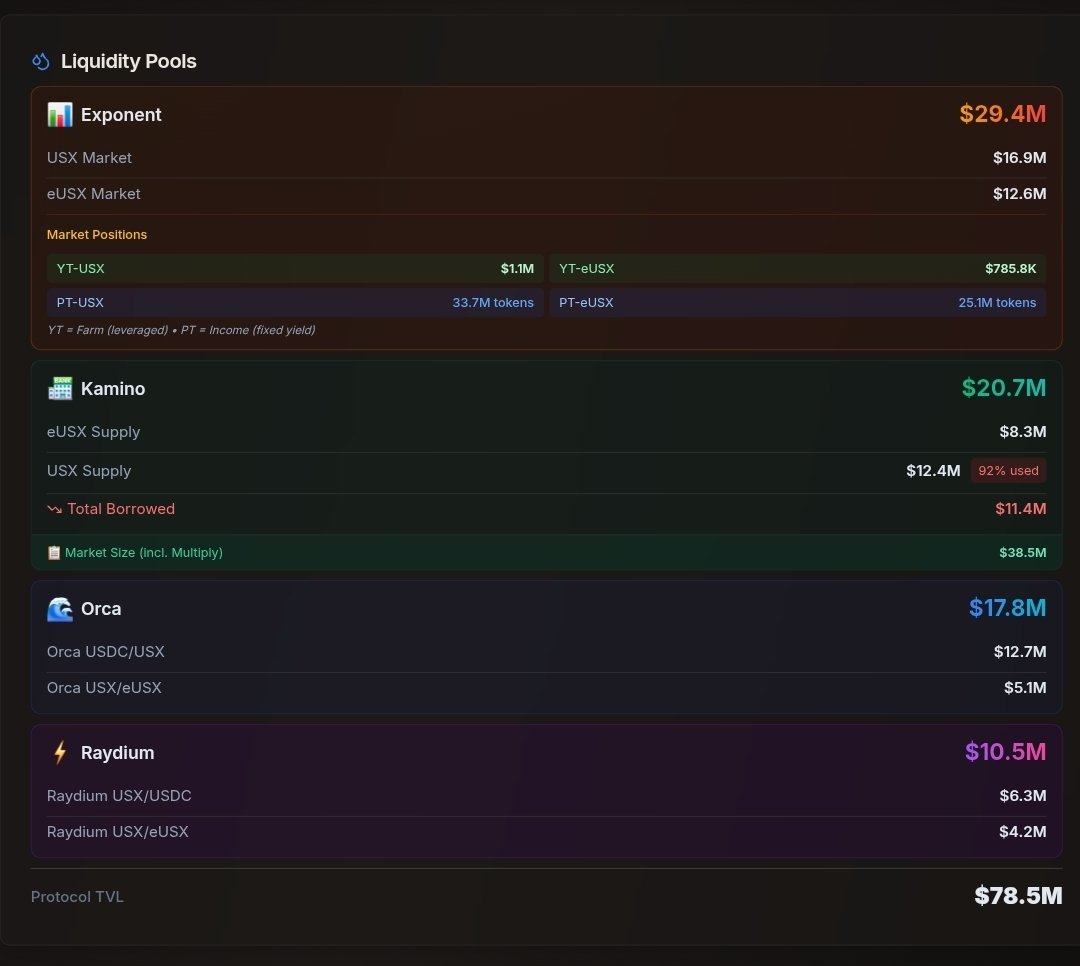This screenshot has width=1080, height=966.
Task: Click the Orca pool name
Action: pos(101,609)
